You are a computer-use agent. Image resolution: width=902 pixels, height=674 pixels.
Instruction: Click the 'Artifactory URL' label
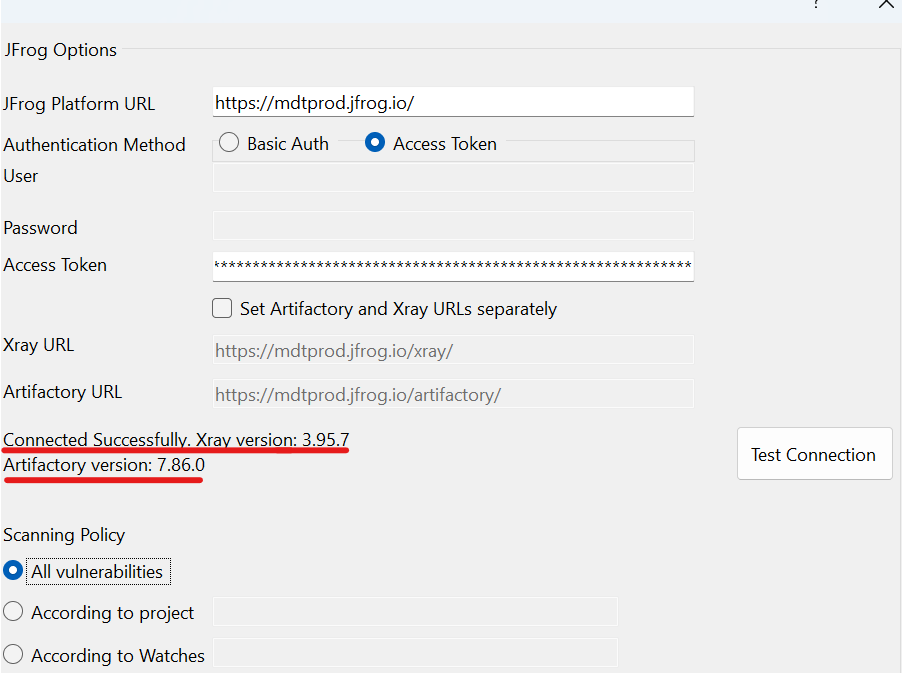coord(63,392)
